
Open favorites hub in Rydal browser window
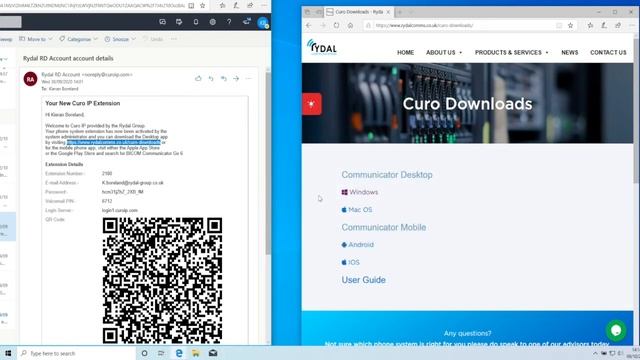click(590, 25)
